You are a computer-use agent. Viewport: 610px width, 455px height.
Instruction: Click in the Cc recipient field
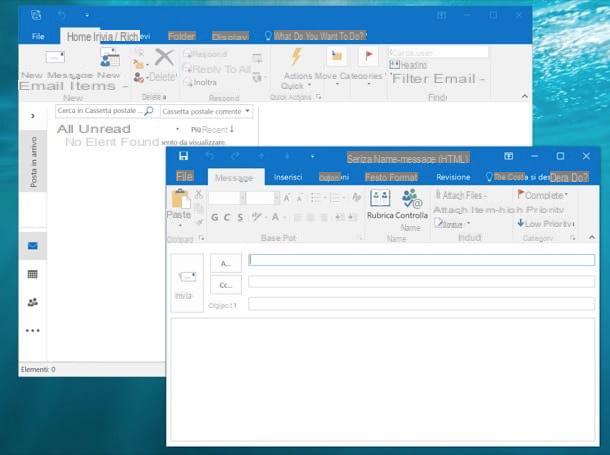(422, 282)
